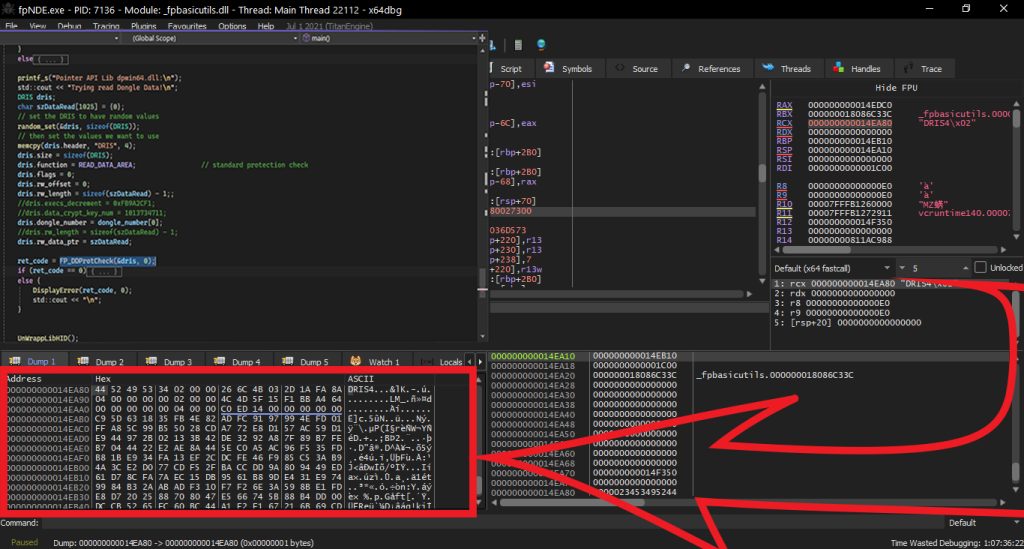Click the Hide FPU button
Viewport: 1024px width, 549px height.
tap(895, 88)
